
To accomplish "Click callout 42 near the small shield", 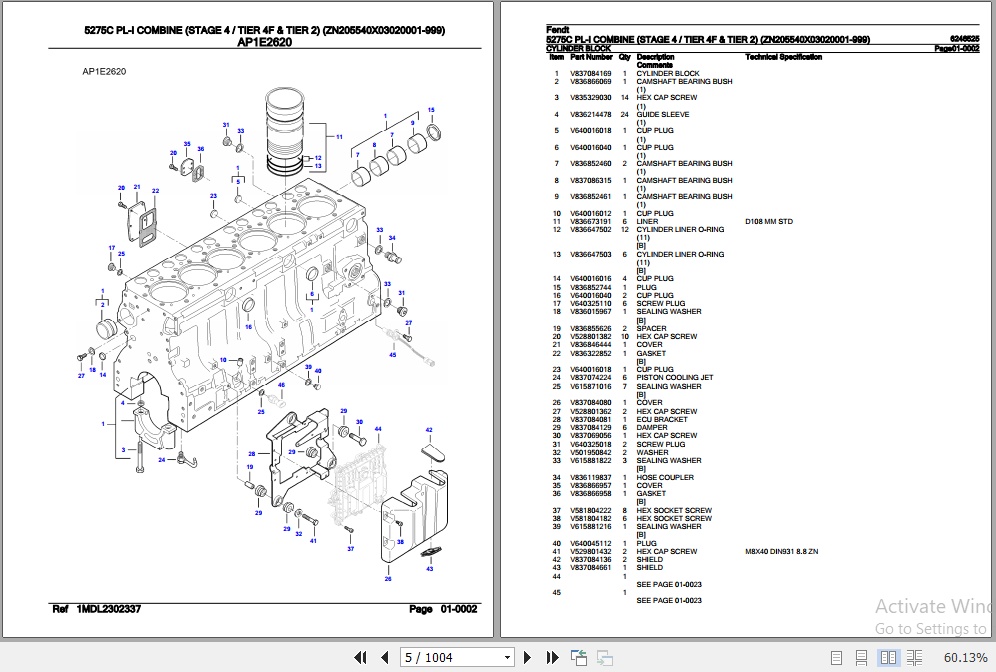I will [x=429, y=430].
